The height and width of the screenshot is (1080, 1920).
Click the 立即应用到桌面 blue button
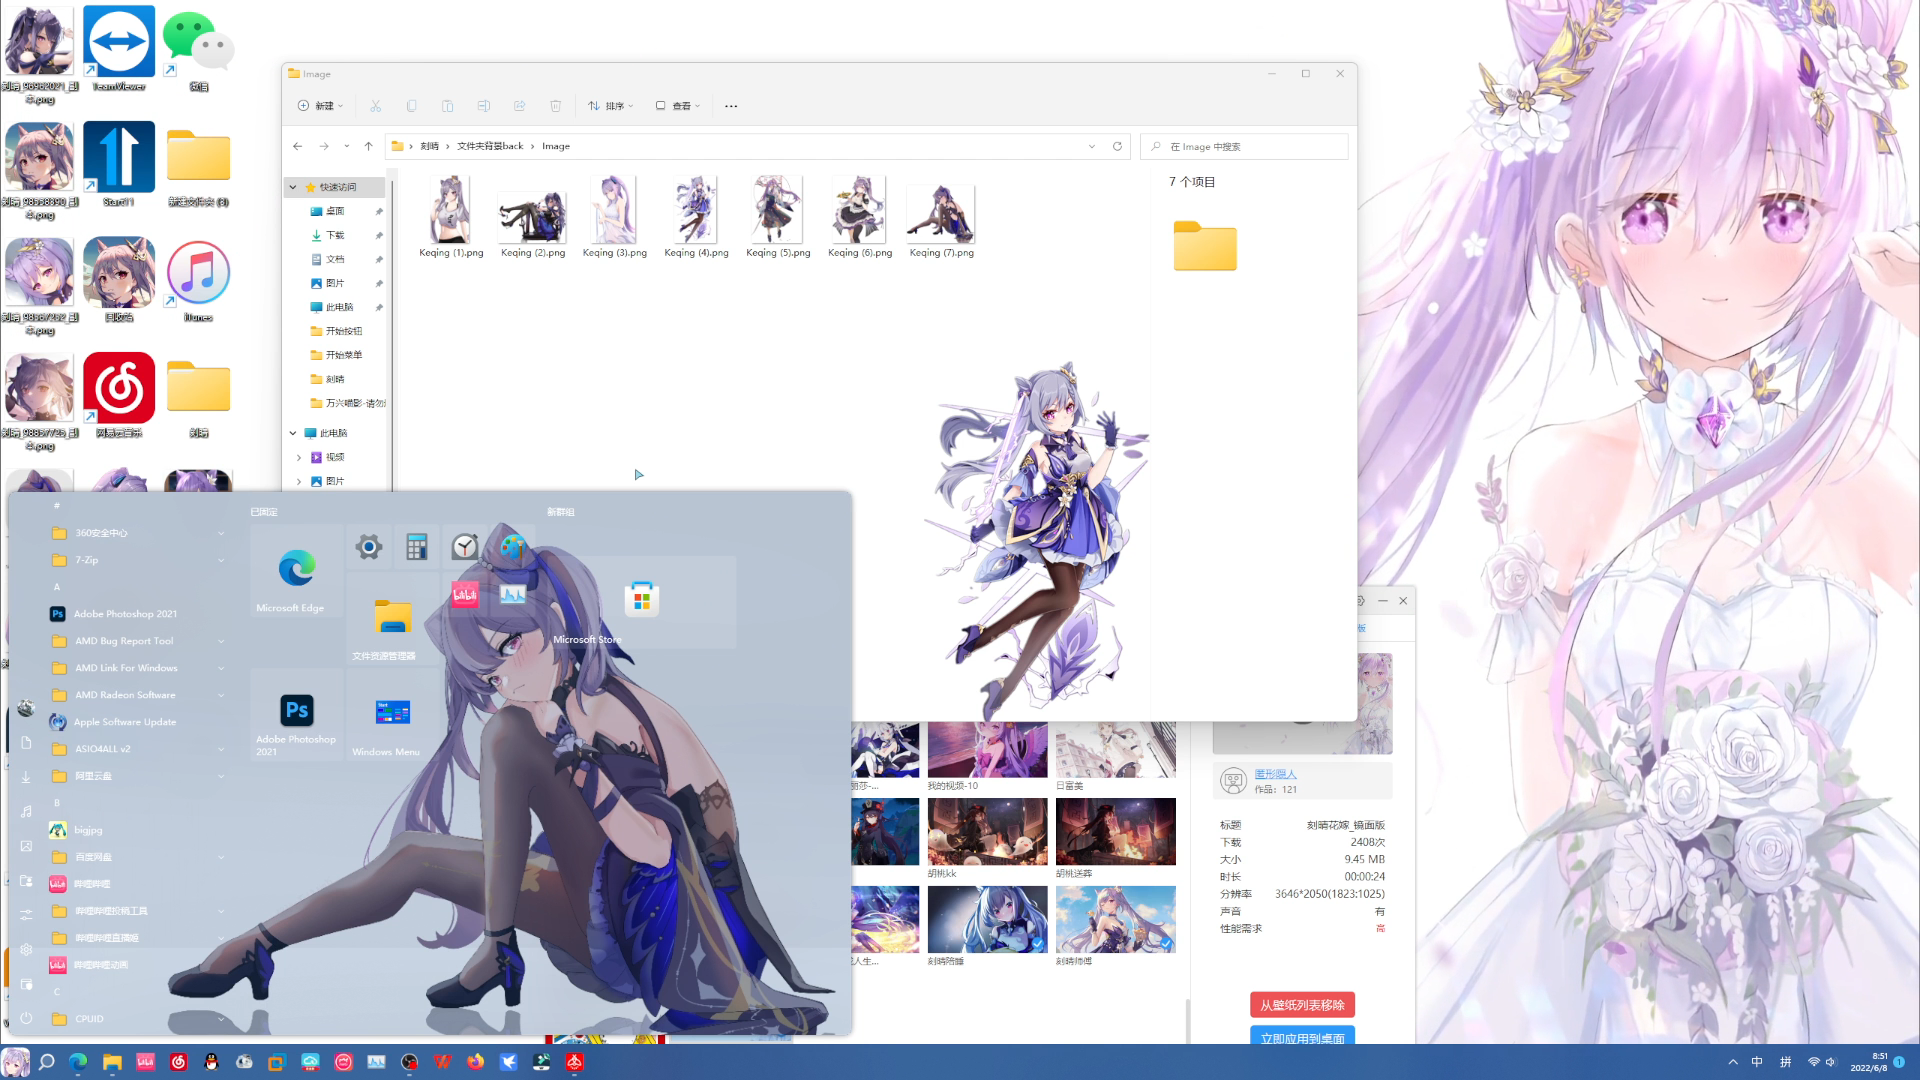pos(1301,1038)
